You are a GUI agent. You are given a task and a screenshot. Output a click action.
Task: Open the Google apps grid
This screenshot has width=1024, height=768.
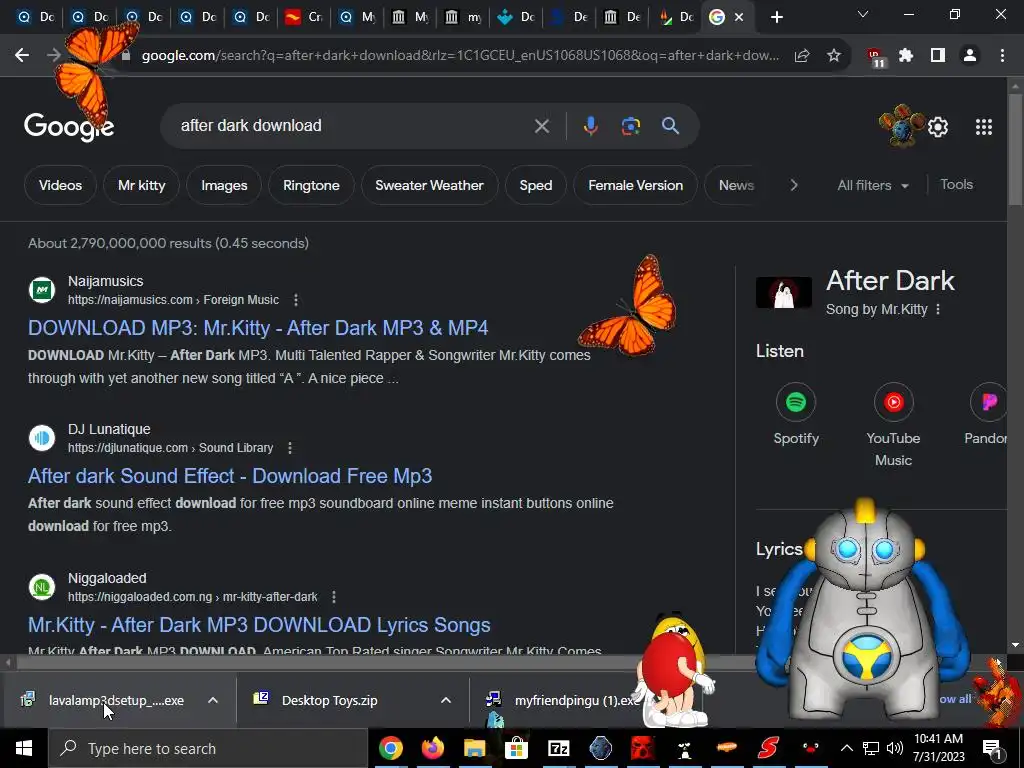984,127
